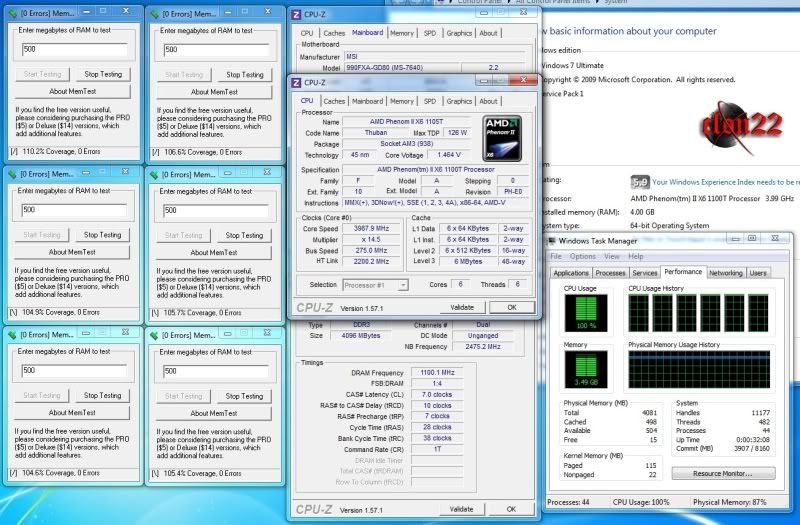The height and width of the screenshot is (525, 800).
Task: Click the CPU-Z icon in the Mainboard window title bar
Action: click(x=296, y=14)
